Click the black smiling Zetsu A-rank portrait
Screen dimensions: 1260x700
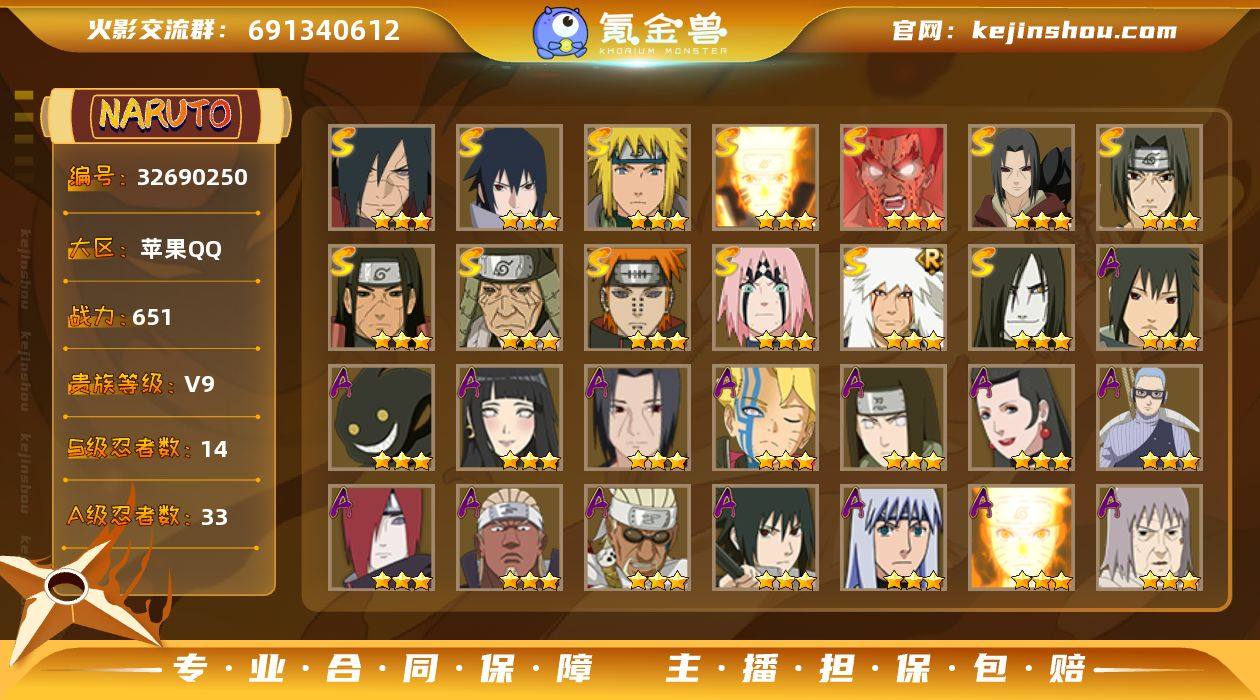point(381,418)
